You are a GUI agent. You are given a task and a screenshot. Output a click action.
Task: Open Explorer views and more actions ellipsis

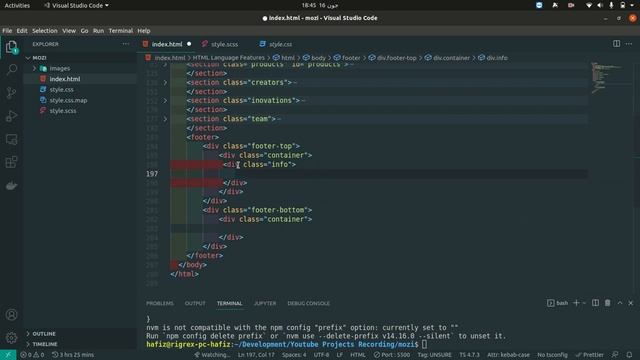click(x=126, y=44)
